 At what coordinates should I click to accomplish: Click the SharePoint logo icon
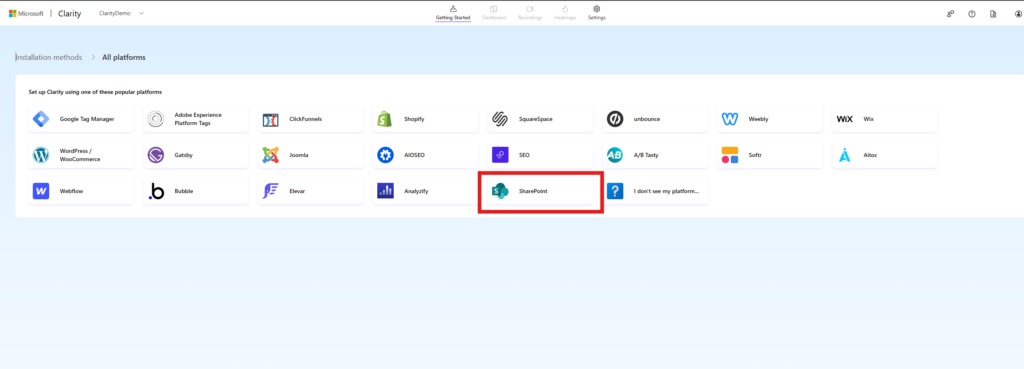click(x=500, y=191)
